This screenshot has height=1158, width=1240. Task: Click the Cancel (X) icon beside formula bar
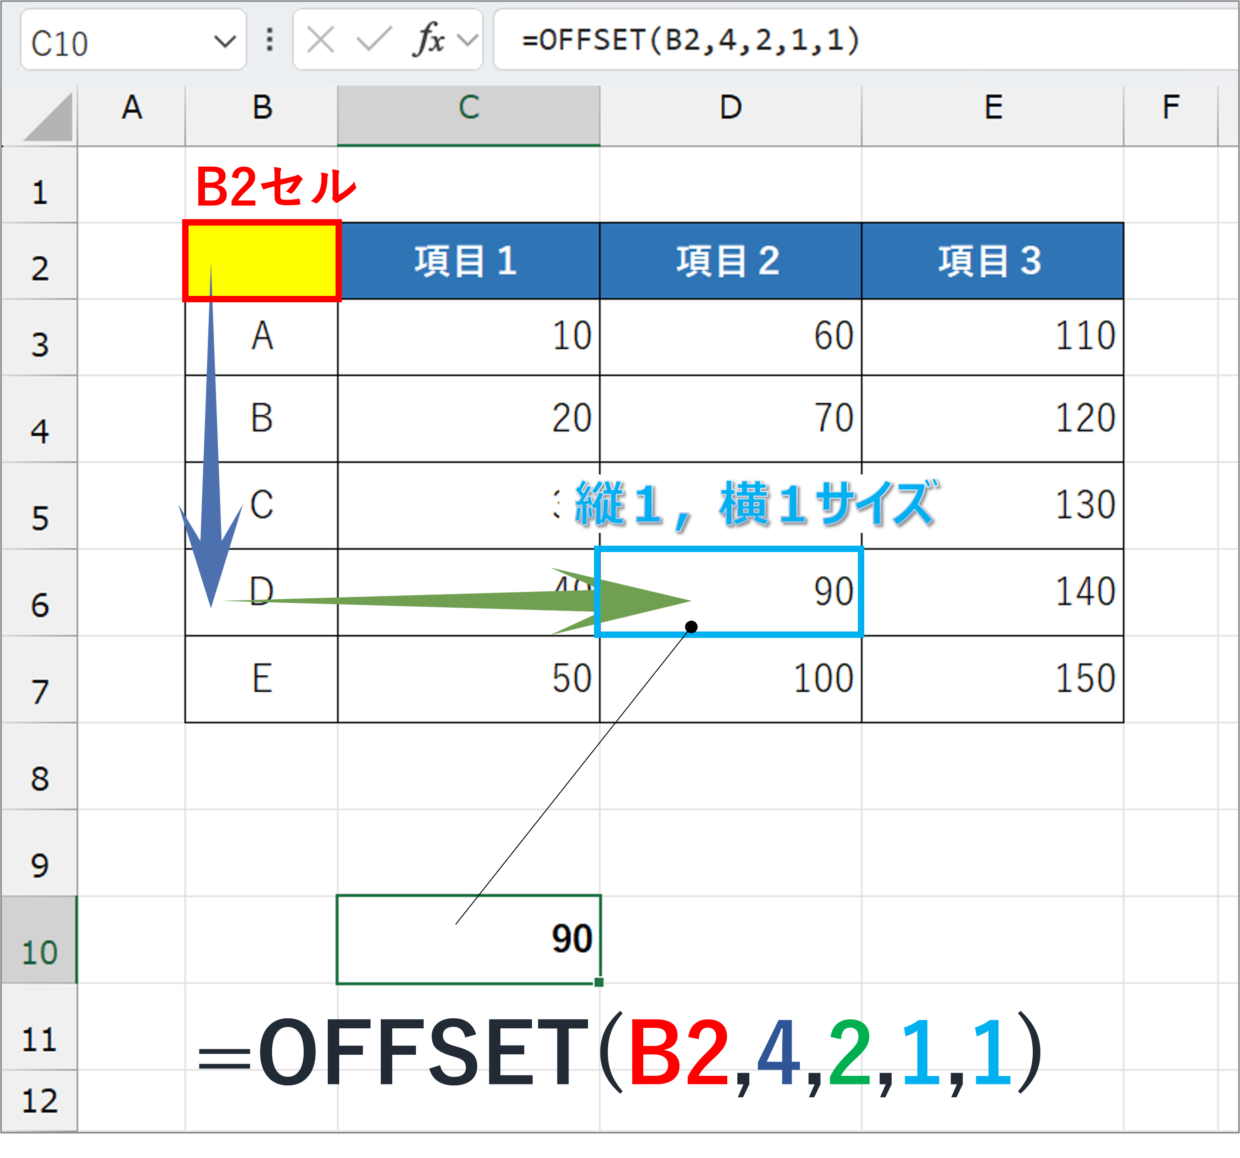coord(322,41)
